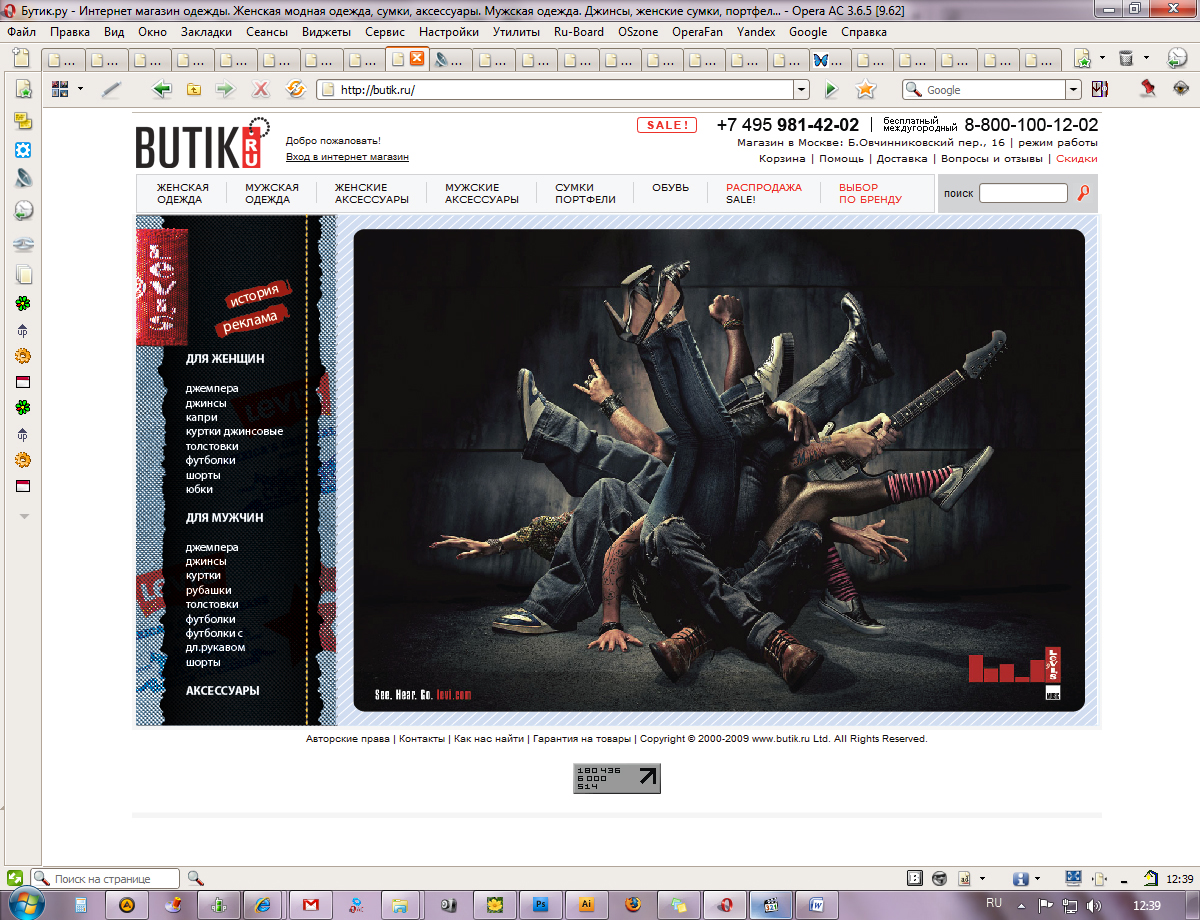Viewport: 1200px width, 920px height.
Task: Open МУЖСКИЕ АКСЕССУАРЫ category
Action: (482, 193)
